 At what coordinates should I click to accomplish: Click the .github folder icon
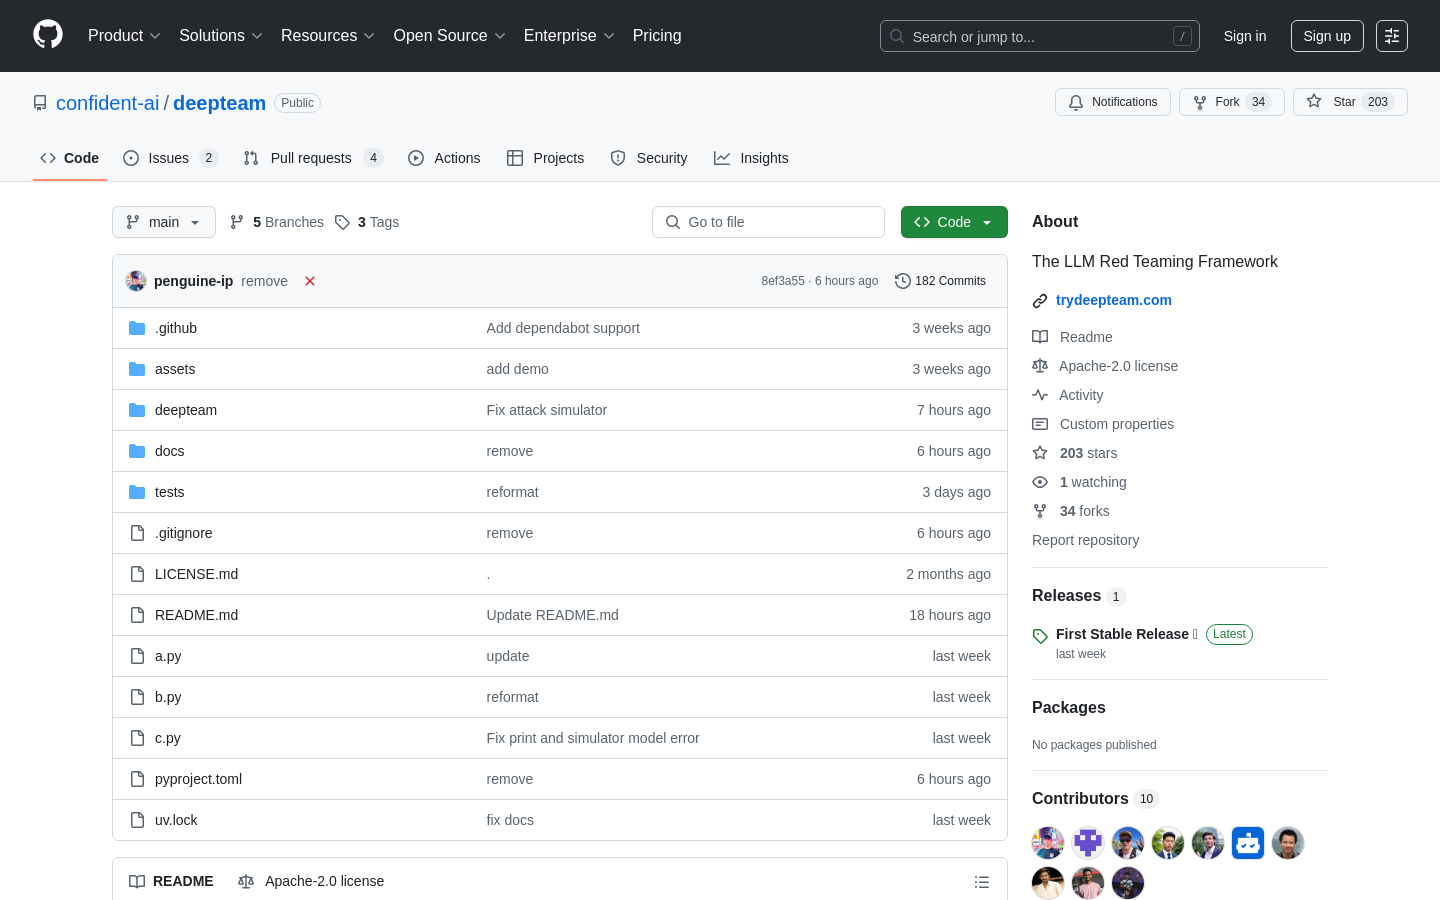click(137, 328)
